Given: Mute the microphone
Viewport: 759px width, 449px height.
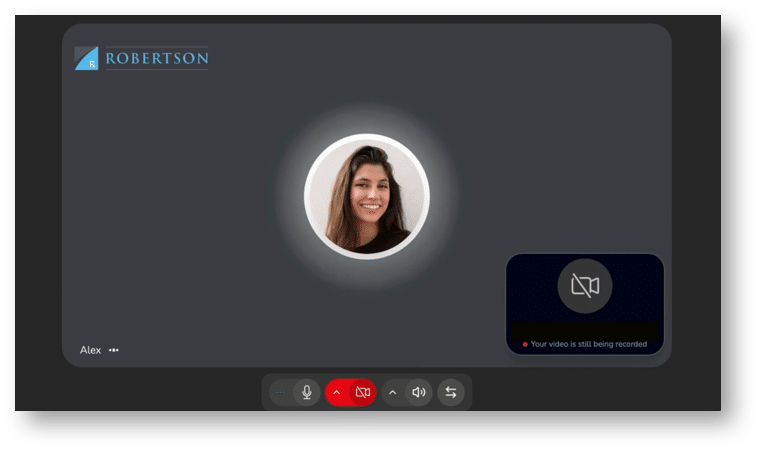Looking at the screenshot, I should click(306, 392).
